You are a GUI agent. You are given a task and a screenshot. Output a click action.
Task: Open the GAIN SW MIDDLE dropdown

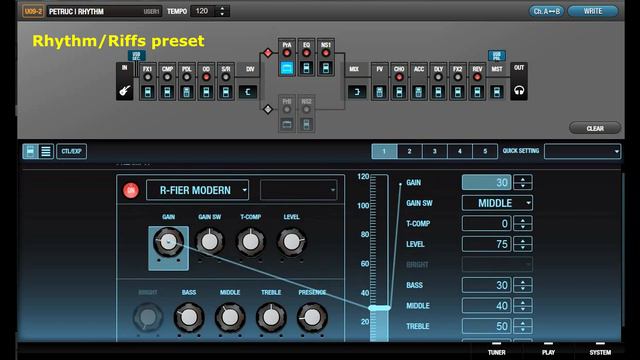(497, 203)
